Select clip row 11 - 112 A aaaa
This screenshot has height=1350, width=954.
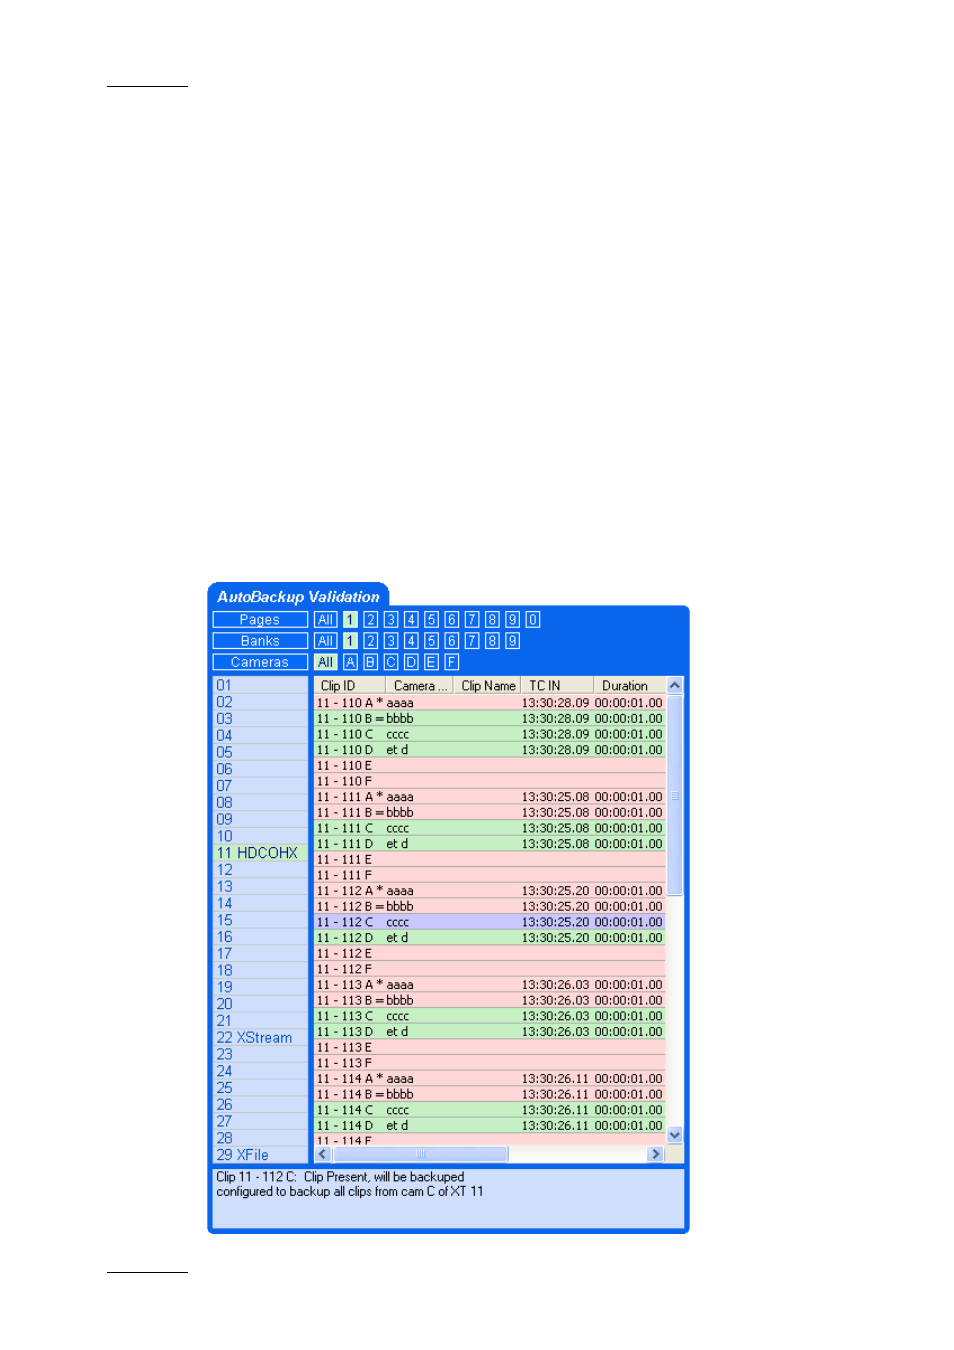click(x=490, y=891)
